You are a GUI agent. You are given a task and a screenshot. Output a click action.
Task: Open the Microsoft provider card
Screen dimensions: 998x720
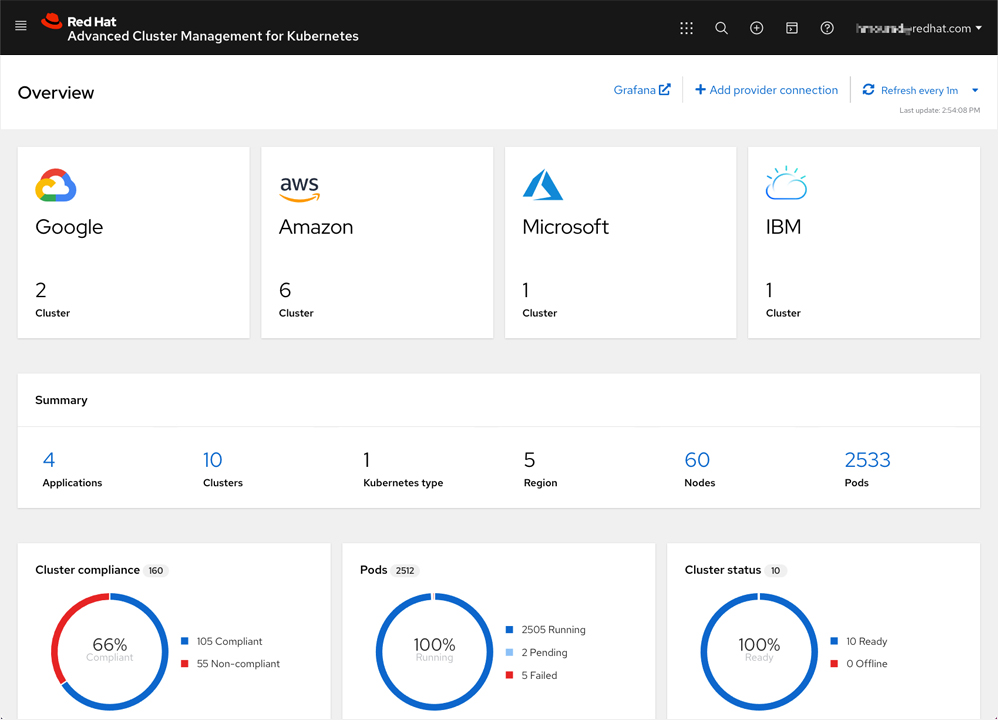(620, 242)
